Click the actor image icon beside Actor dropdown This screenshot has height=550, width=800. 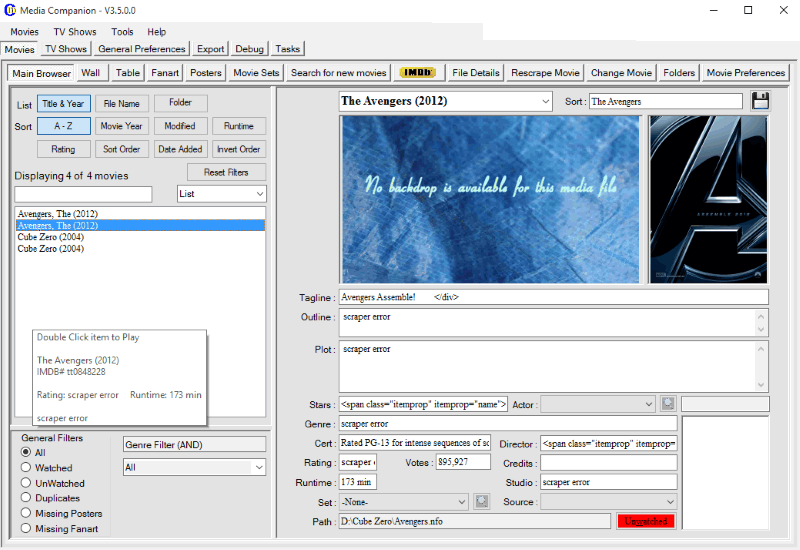coord(668,404)
